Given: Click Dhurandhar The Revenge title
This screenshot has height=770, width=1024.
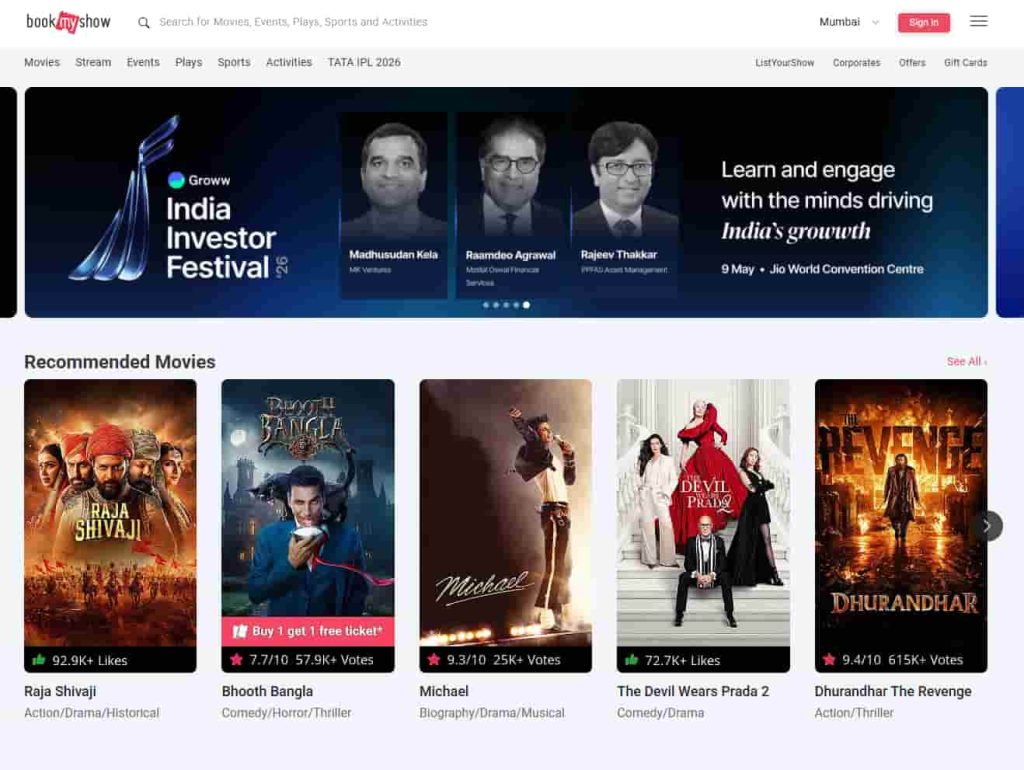Looking at the screenshot, I should coord(893,691).
